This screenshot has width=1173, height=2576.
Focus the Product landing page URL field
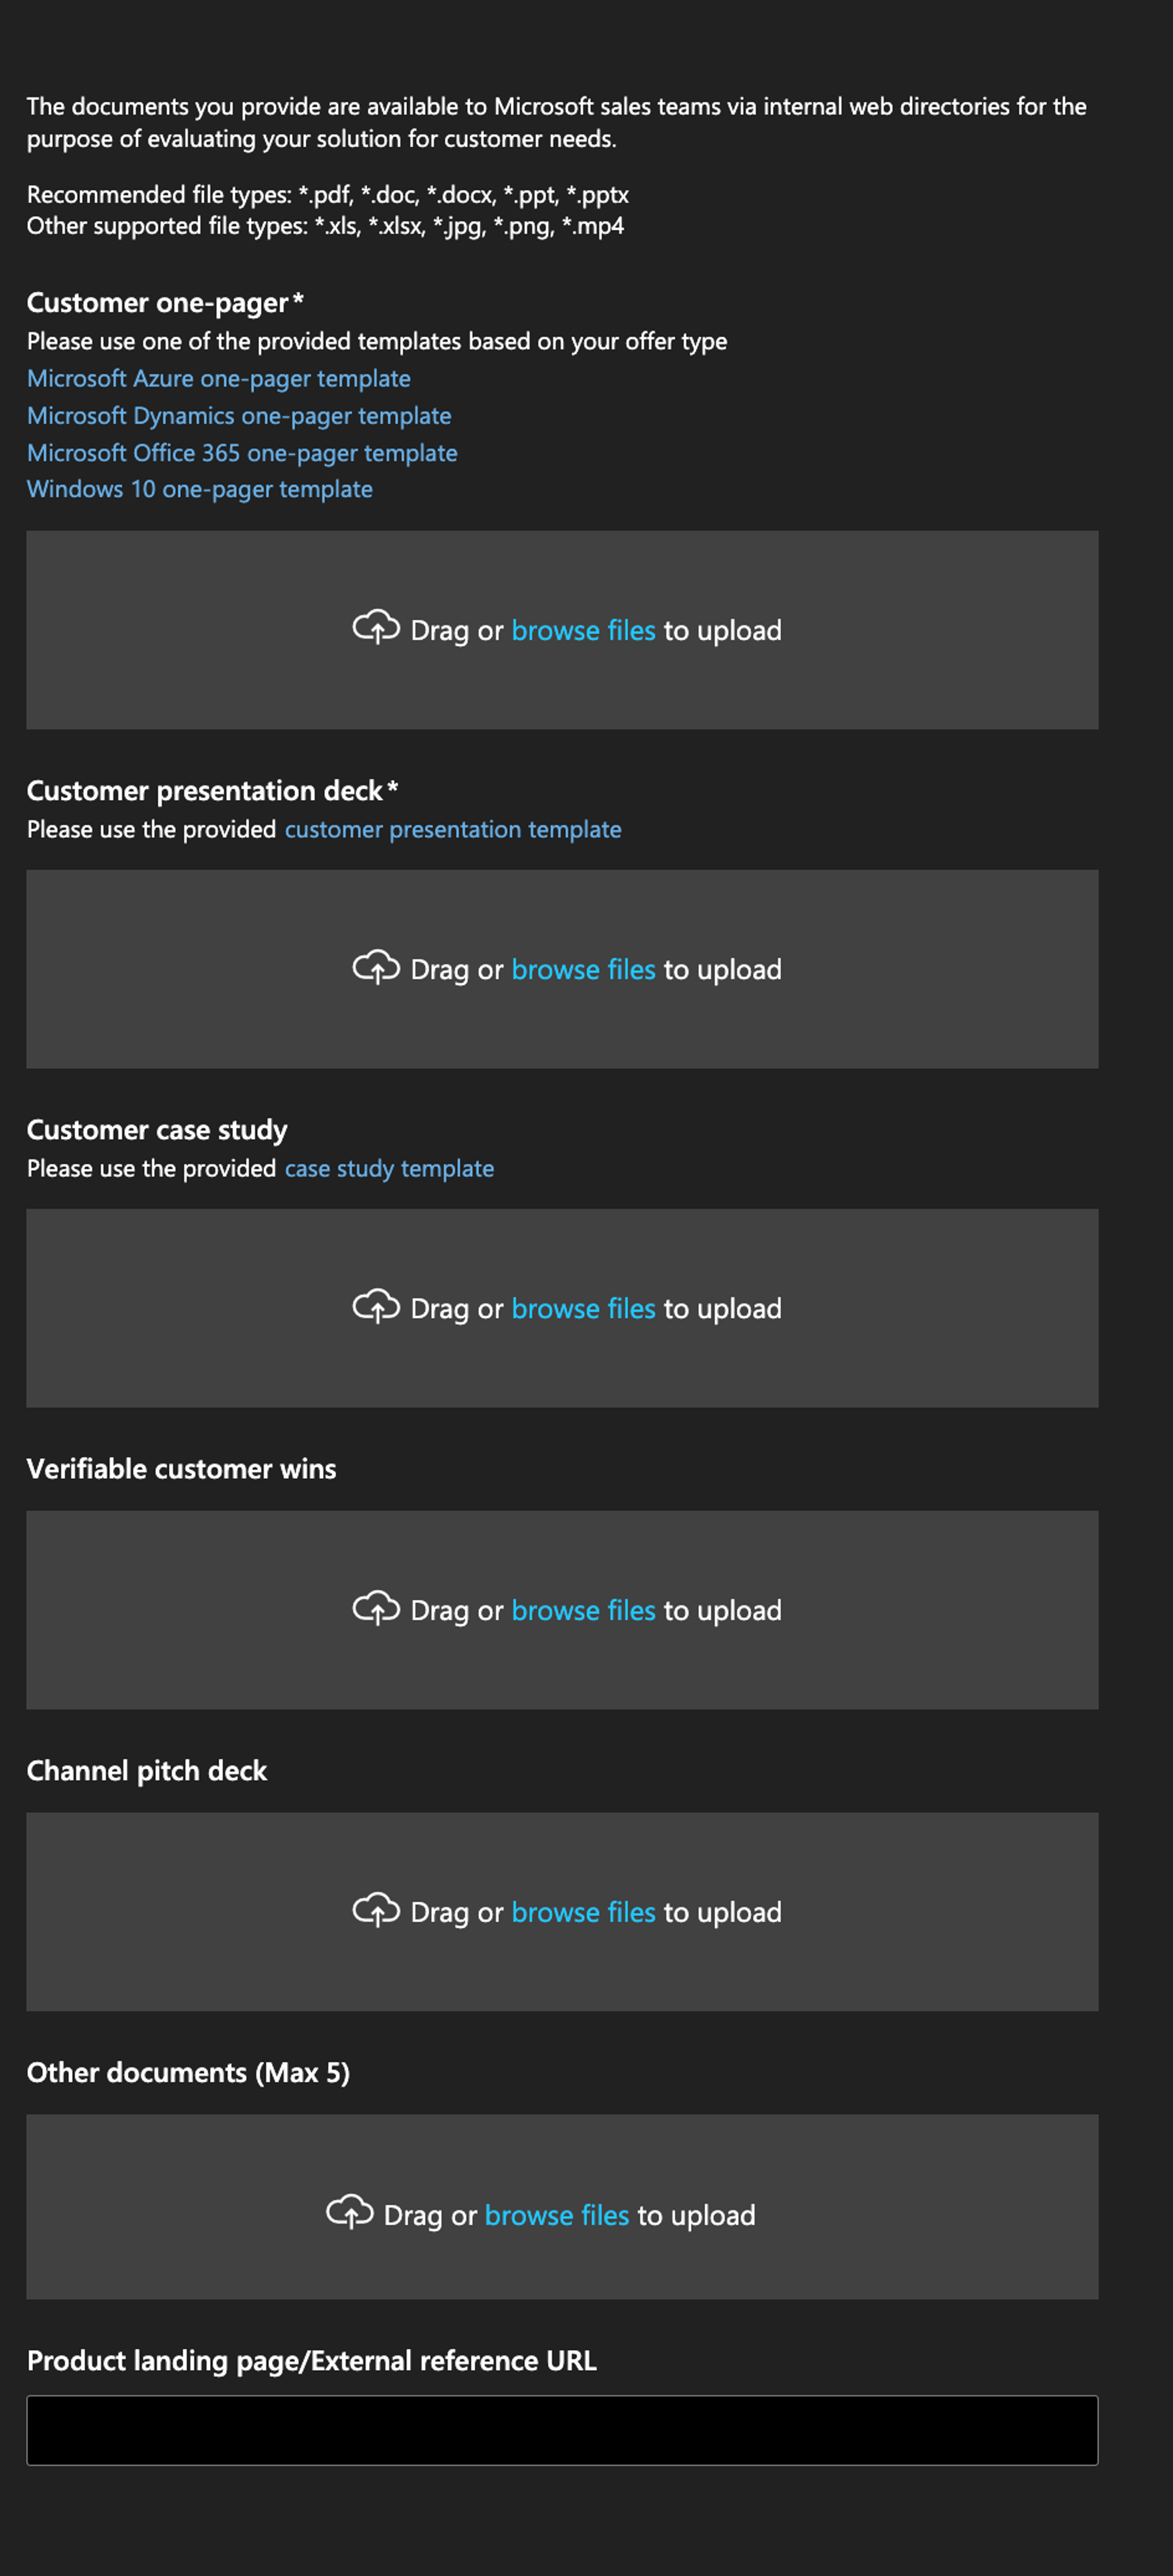tap(562, 2430)
